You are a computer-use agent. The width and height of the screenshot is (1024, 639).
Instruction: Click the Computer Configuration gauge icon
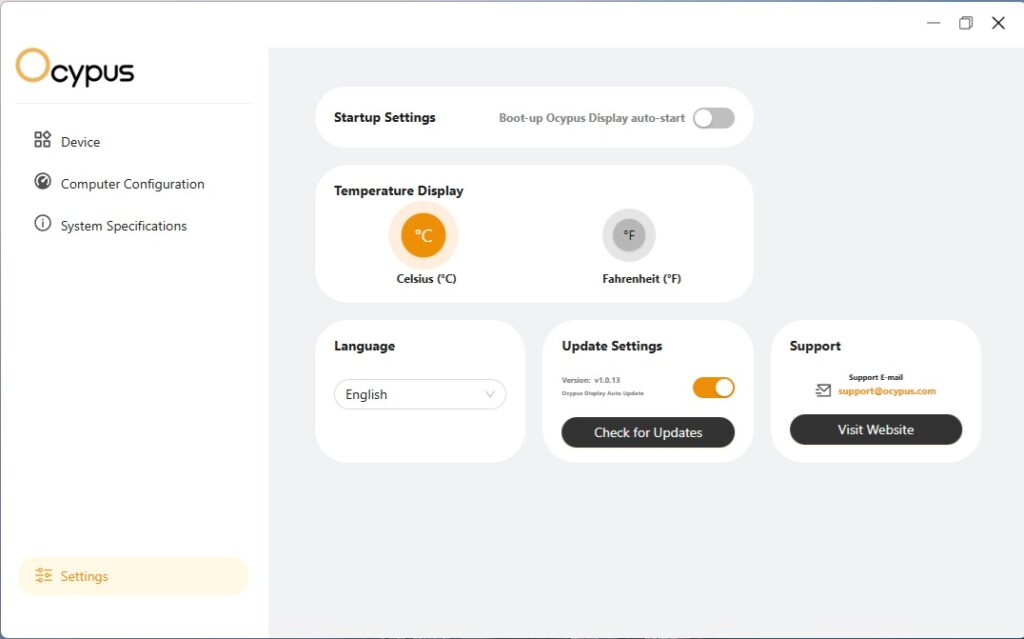click(x=42, y=182)
